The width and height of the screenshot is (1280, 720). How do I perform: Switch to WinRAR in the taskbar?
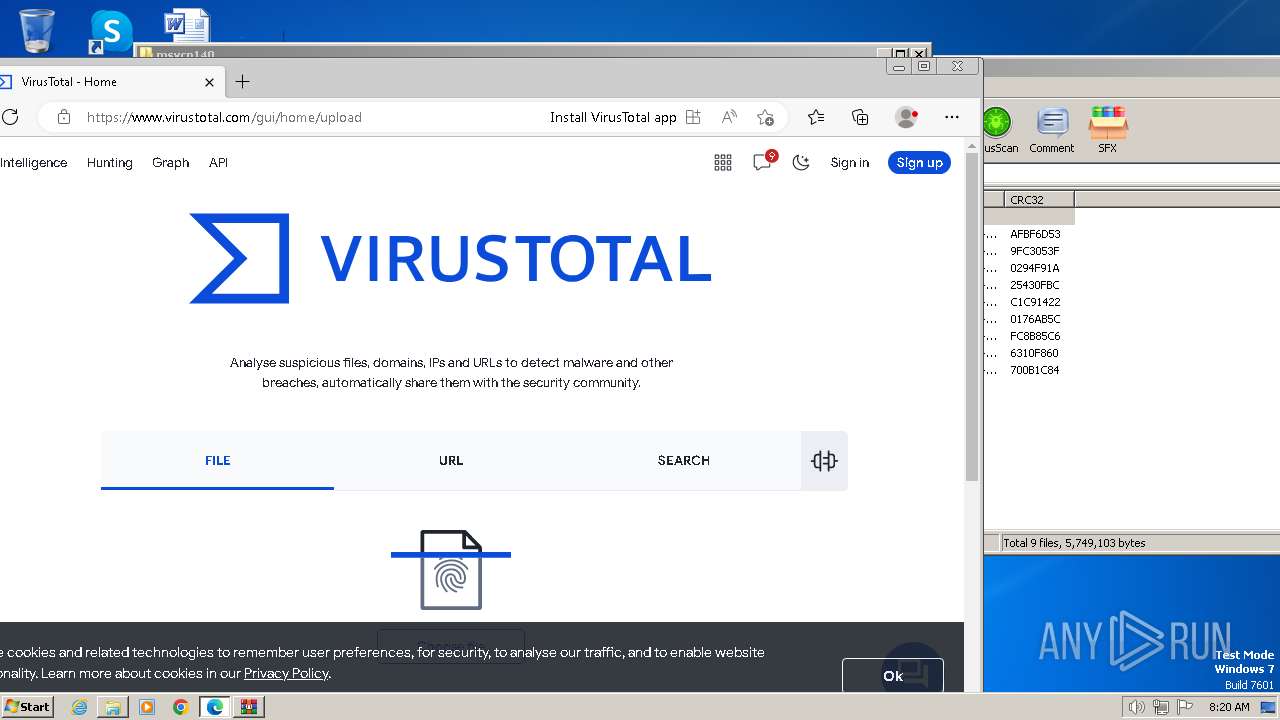[249, 707]
